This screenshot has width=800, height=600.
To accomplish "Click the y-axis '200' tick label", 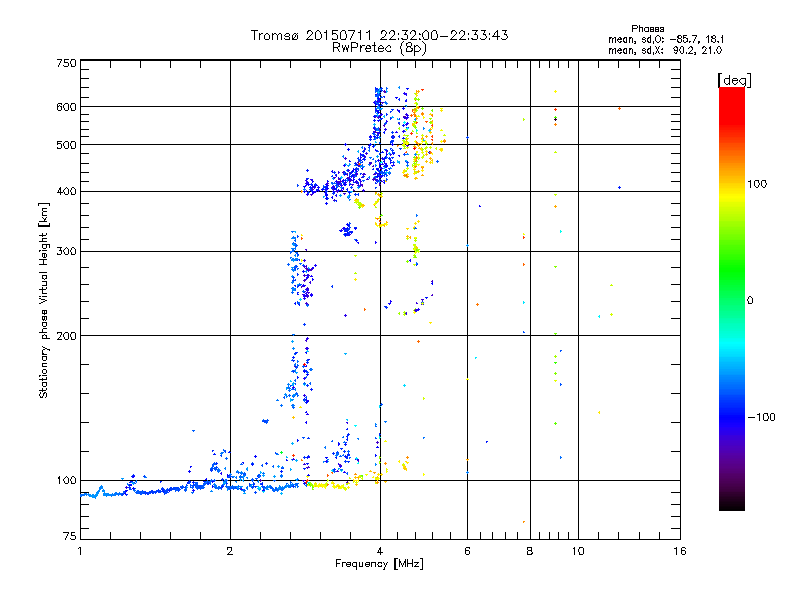I will 66,336.
